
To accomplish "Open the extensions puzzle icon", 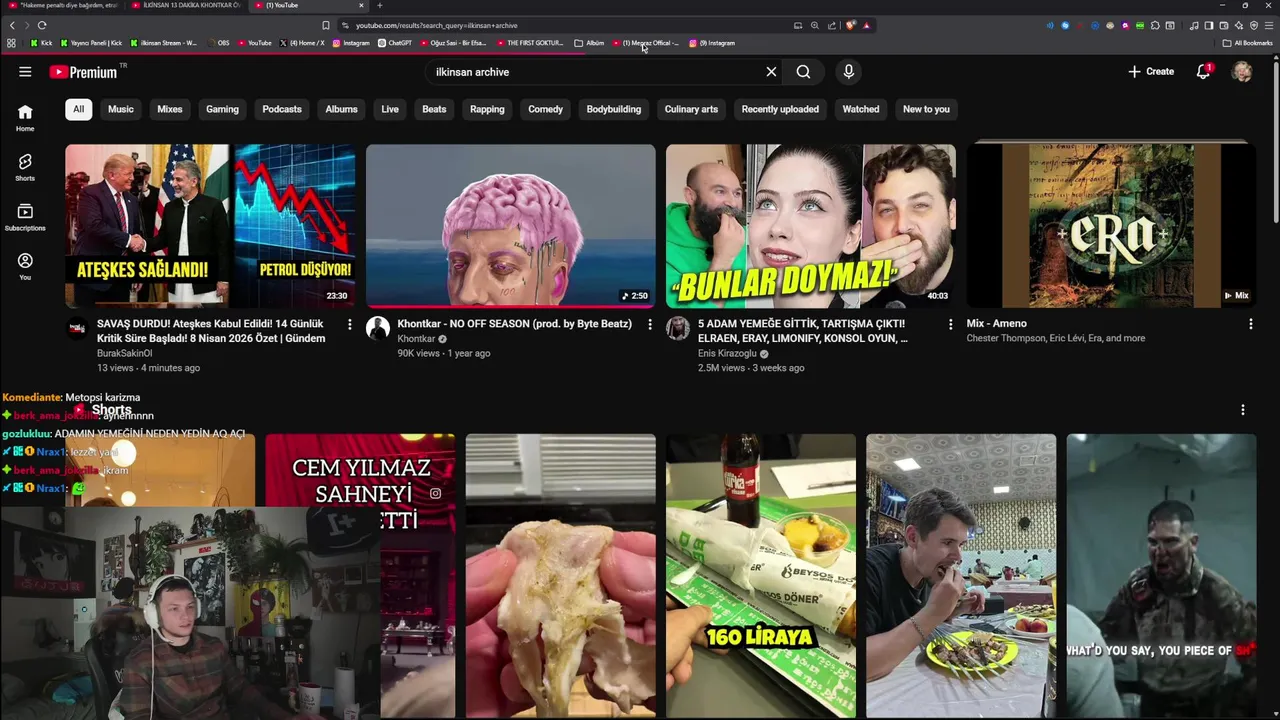I will (x=1155, y=25).
